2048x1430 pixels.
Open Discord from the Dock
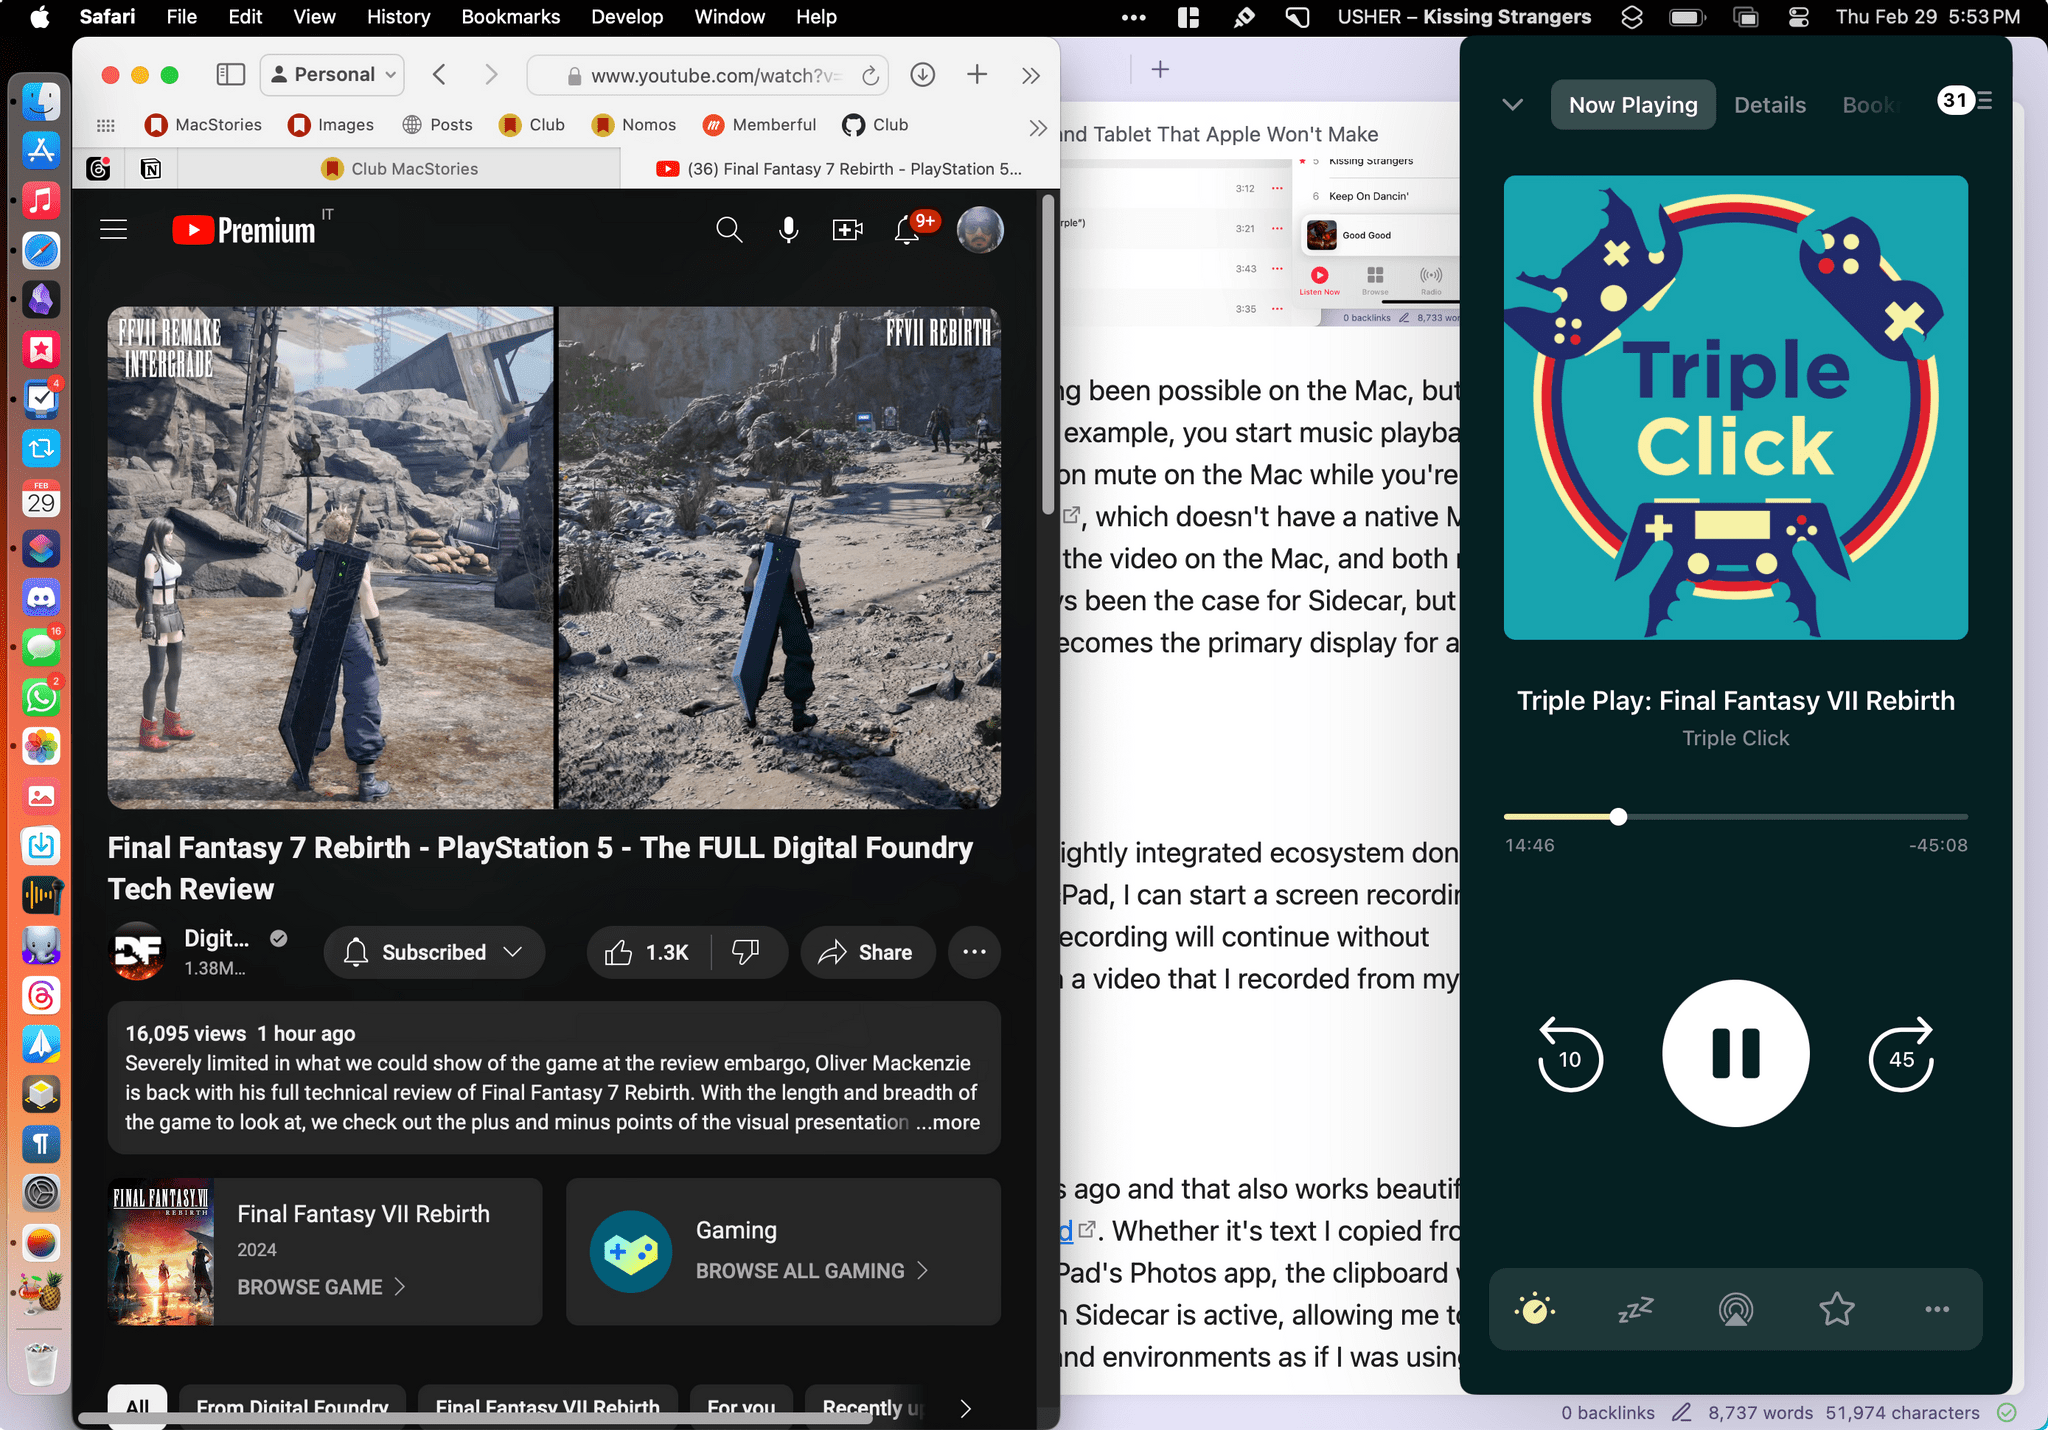point(41,598)
